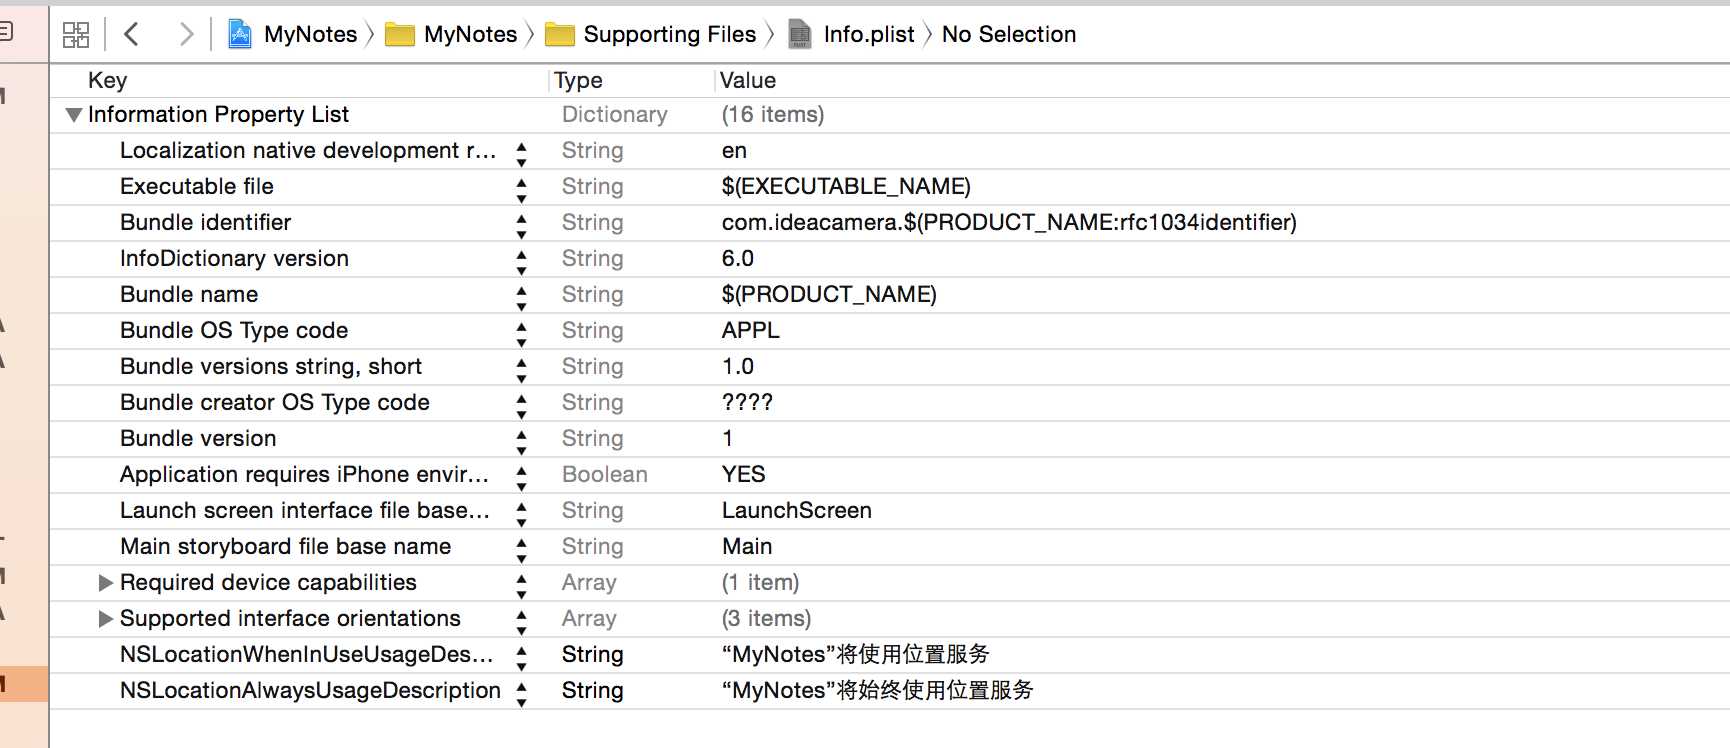Select the Bundle name key
The width and height of the screenshot is (1730, 748).
[189, 295]
